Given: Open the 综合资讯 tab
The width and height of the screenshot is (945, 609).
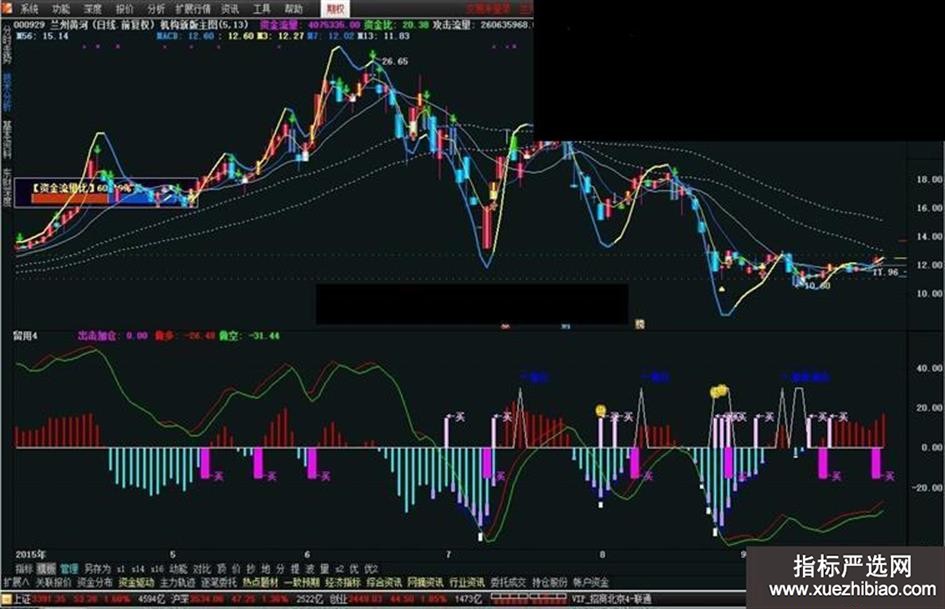Looking at the screenshot, I should 384,582.
